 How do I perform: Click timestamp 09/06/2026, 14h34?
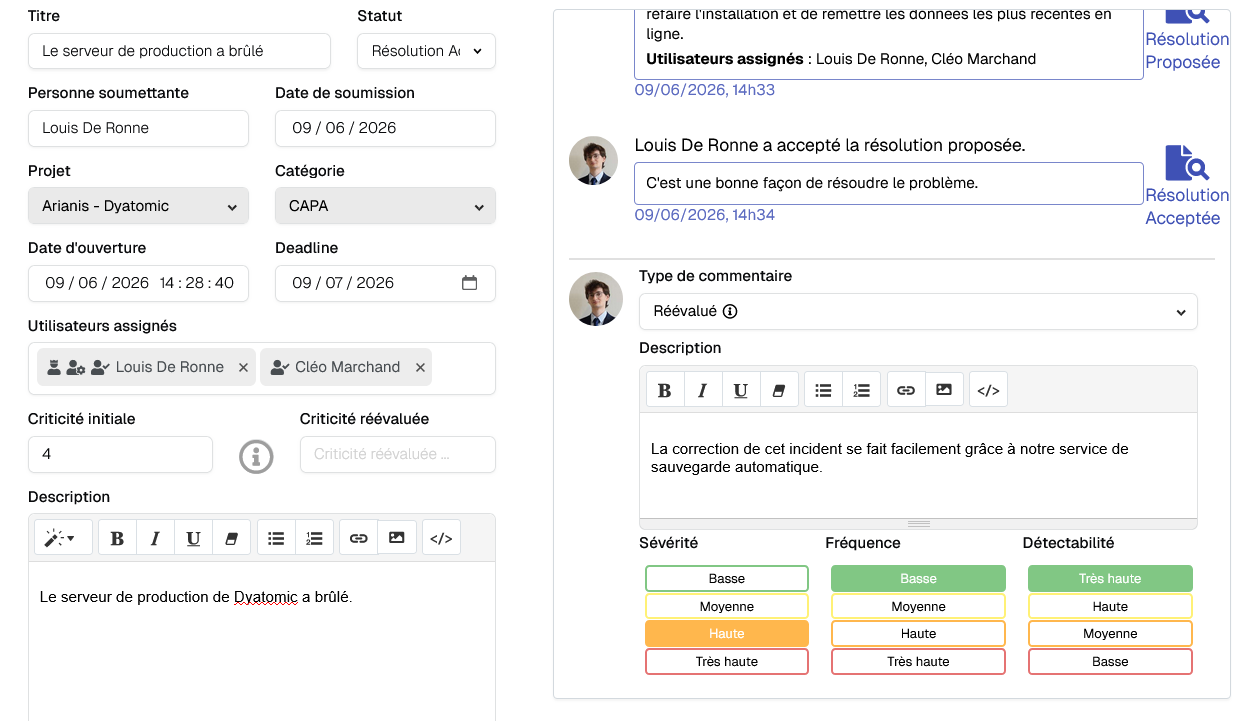pos(705,215)
